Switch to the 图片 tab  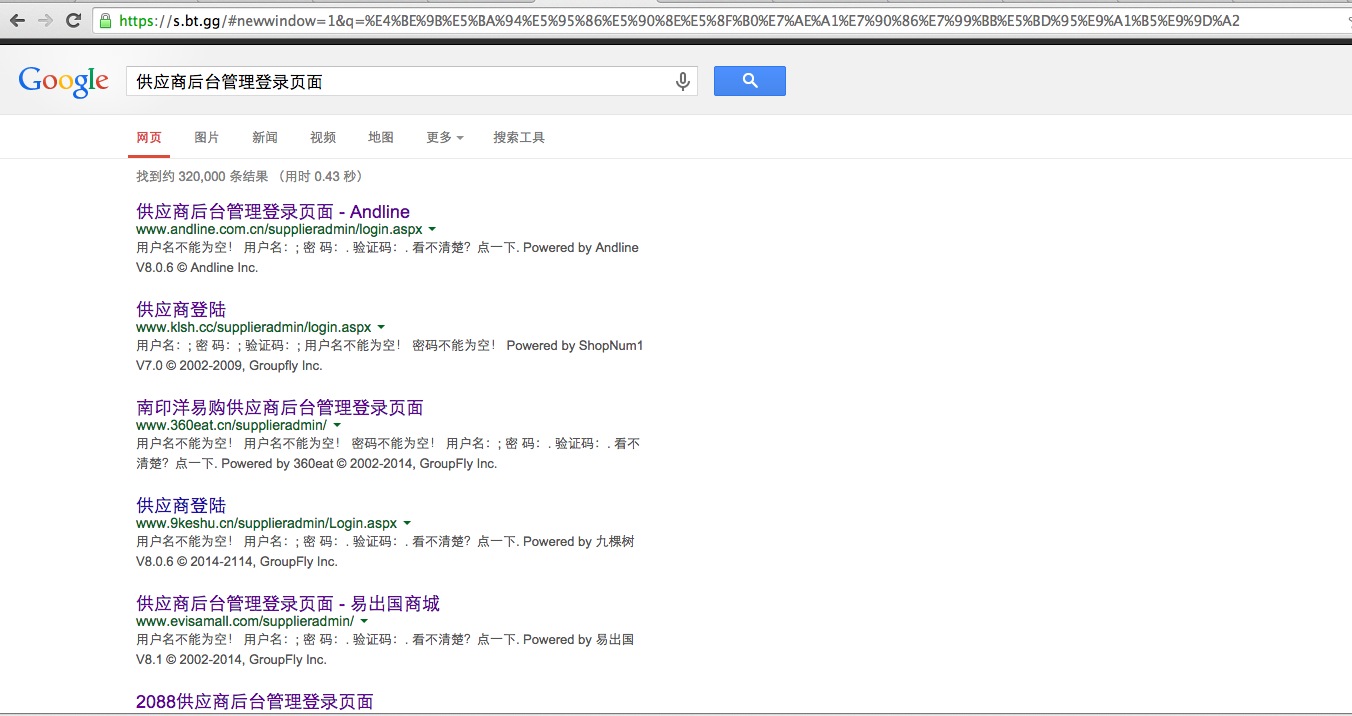click(x=207, y=138)
